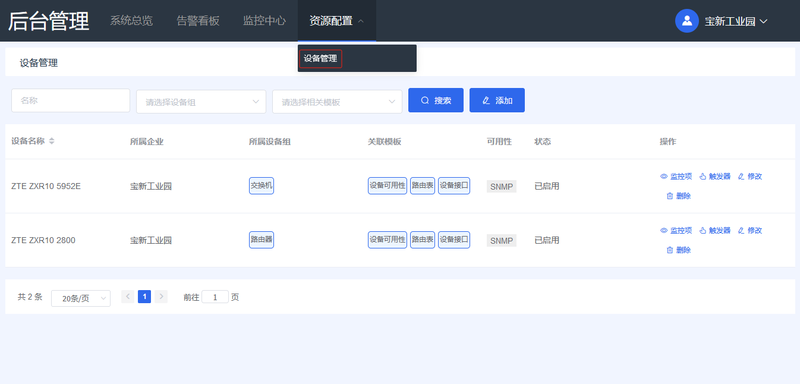Viewport: 800px width, 384px height.
Task: Click 路由表 tag in ZXR10 2800 row
Action: point(422,240)
